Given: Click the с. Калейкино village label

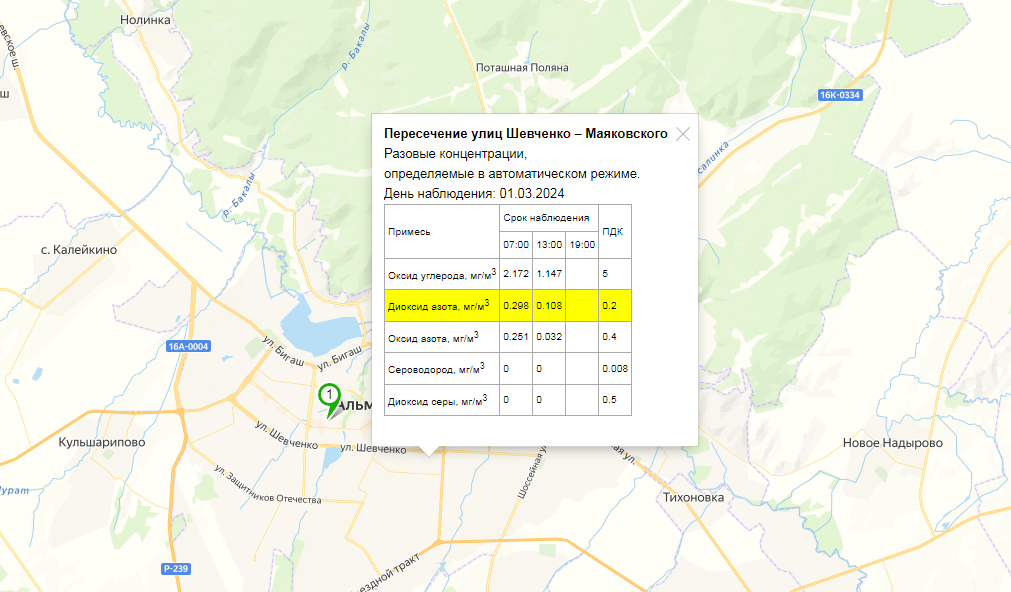Looking at the screenshot, I should pos(78,249).
